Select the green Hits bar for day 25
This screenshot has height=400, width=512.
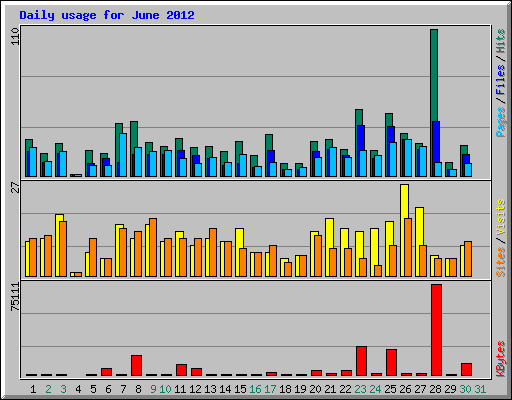[x=389, y=120]
